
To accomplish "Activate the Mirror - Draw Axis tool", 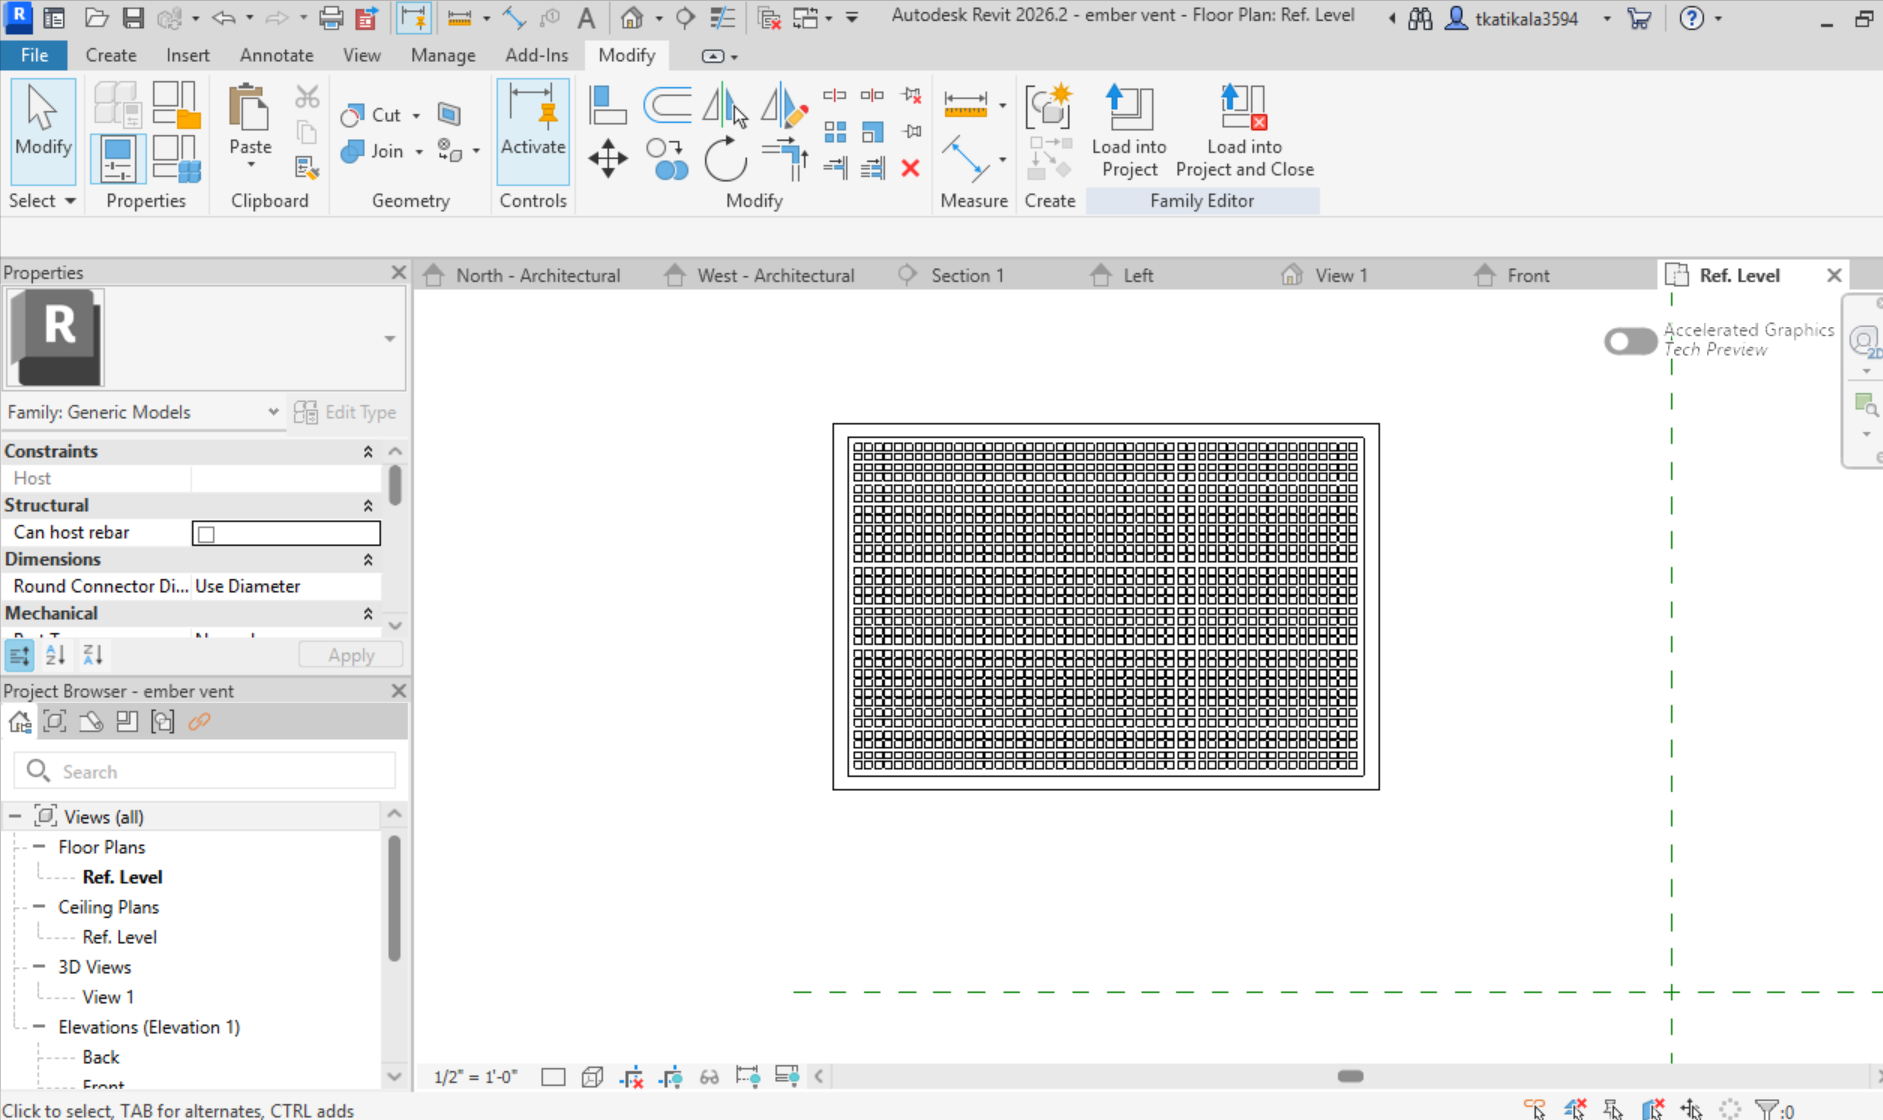I will pos(784,106).
